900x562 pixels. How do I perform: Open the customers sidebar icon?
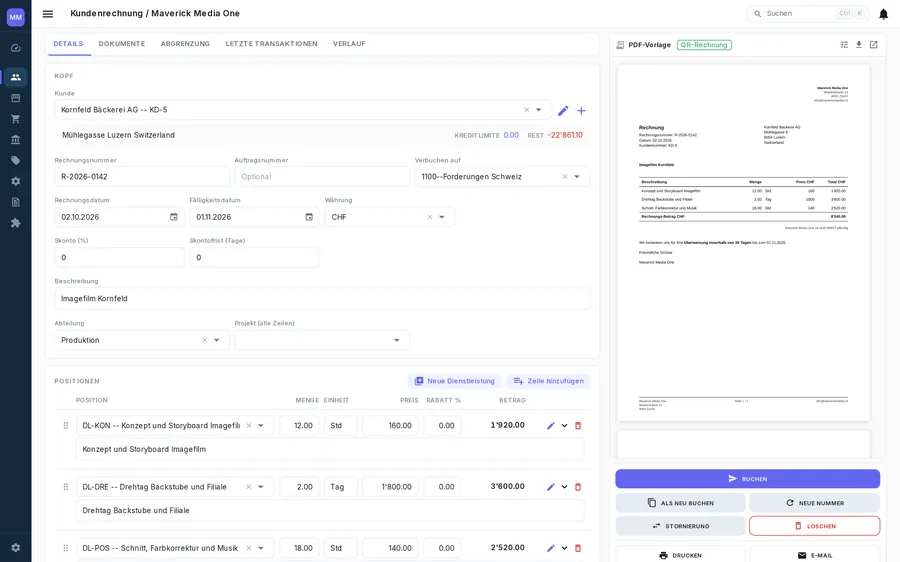click(x=15, y=77)
